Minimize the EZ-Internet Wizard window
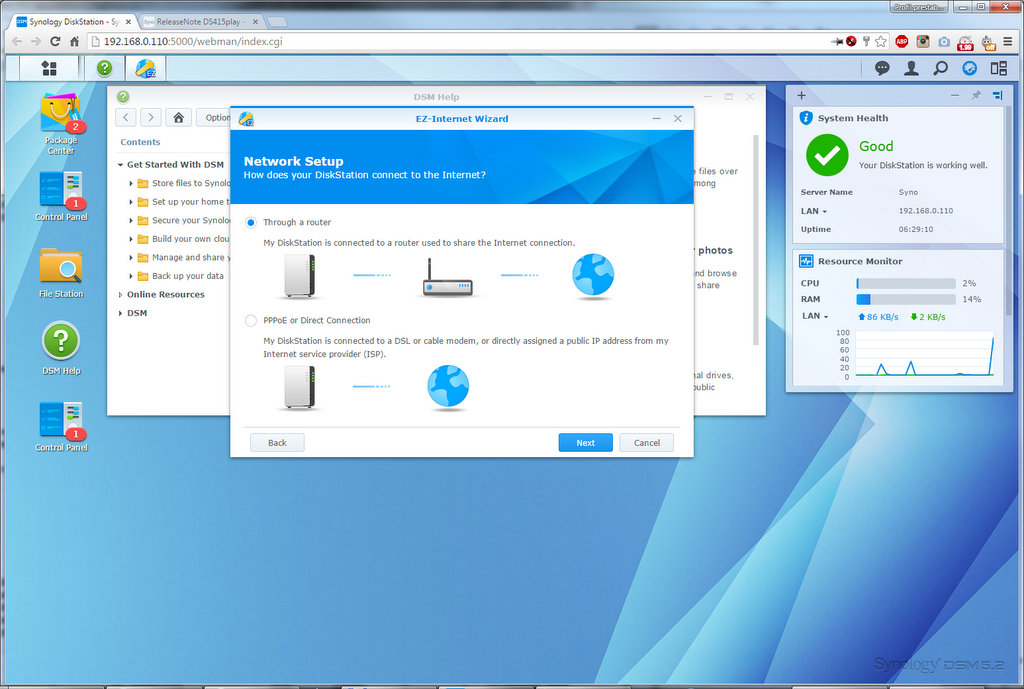The image size is (1024, 689). [x=656, y=118]
